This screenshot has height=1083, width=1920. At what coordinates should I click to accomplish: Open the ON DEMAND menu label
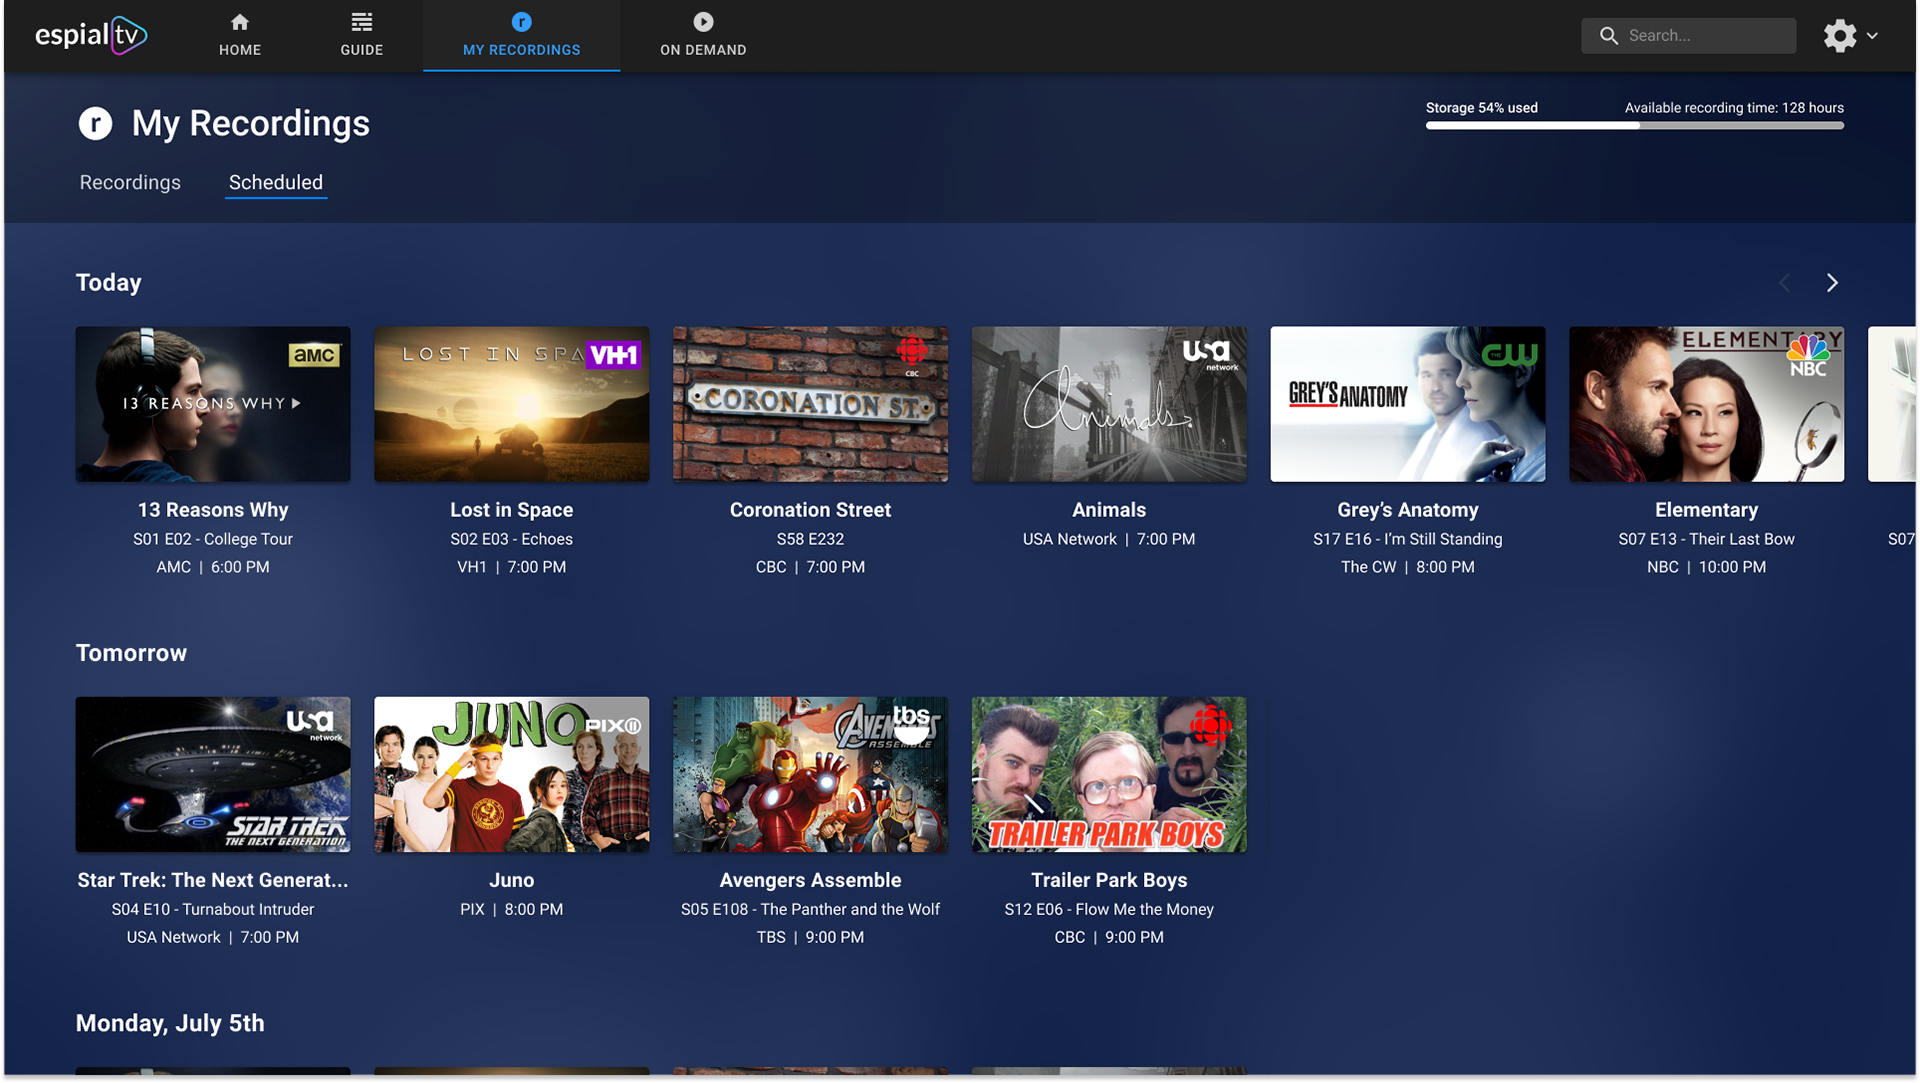[x=703, y=50]
